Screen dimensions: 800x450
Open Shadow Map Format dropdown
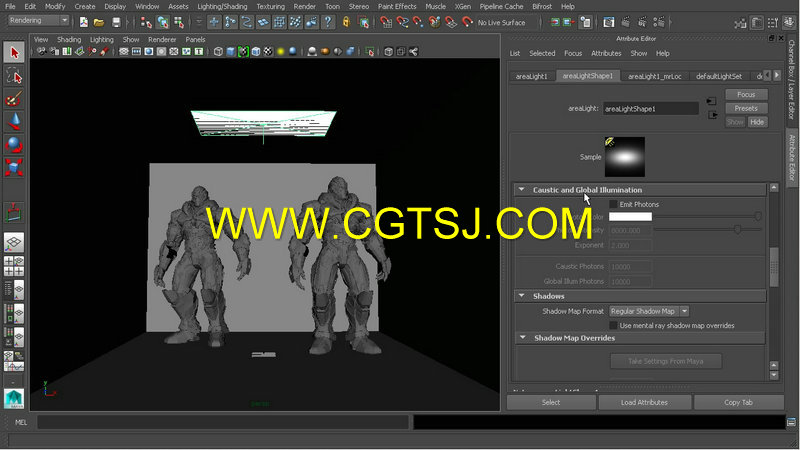click(649, 311)
